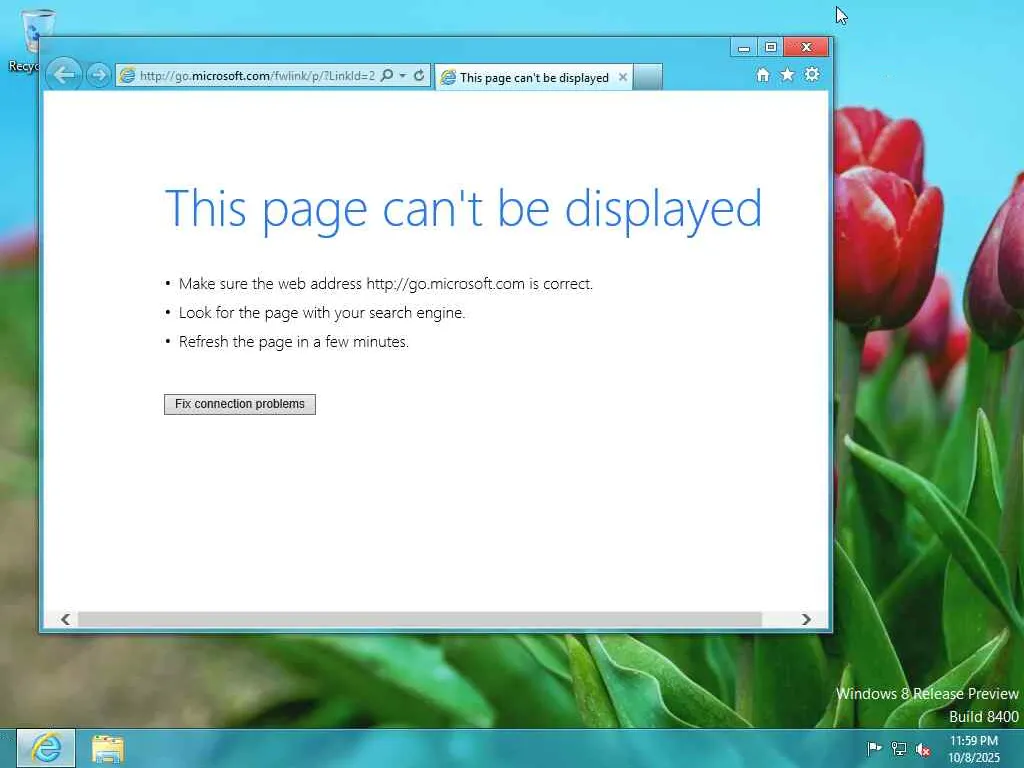Go to the Home page icon
Viewport: 1024px width, 768px height.
tap(763, 75)
